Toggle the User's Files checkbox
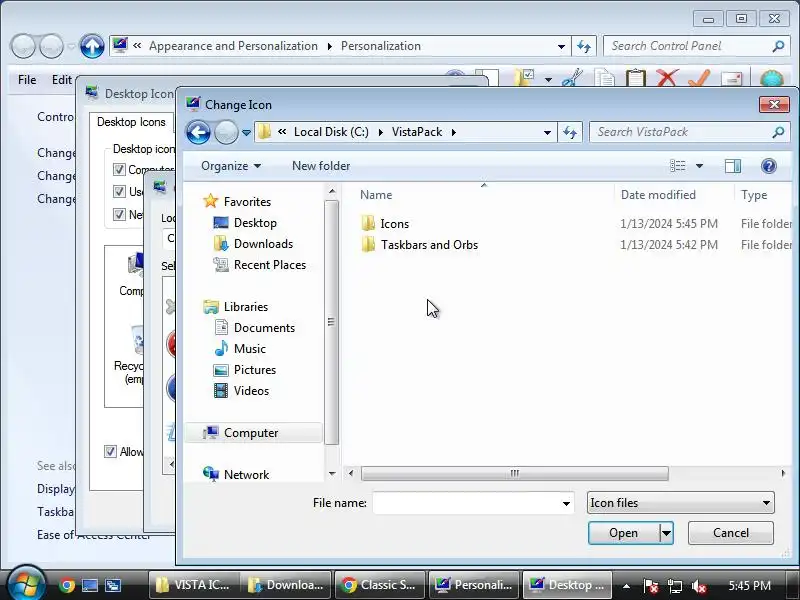Screen dimensions: 800x600 (119, 191)
